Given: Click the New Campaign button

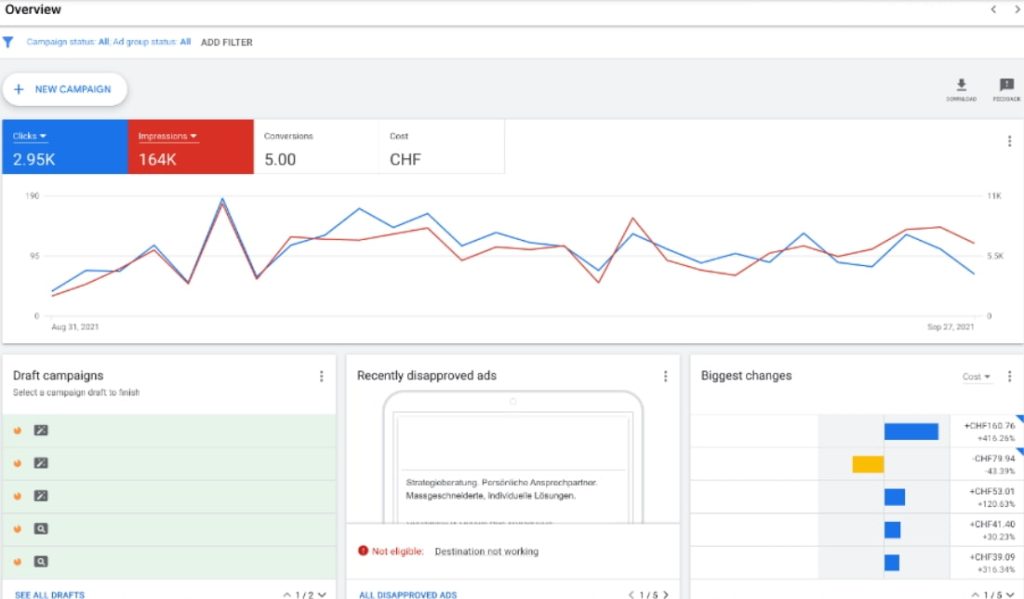Looking at the screenshot, I should pos(64,89).
